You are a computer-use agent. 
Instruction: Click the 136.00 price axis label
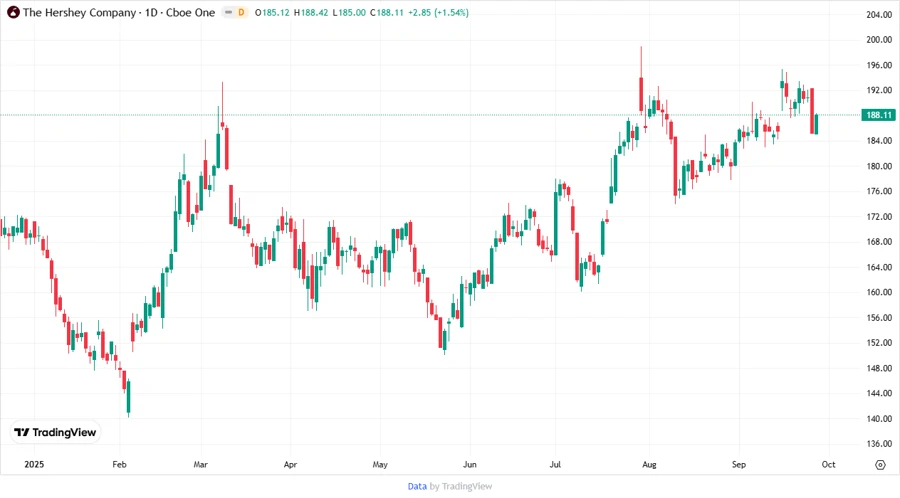879,443
